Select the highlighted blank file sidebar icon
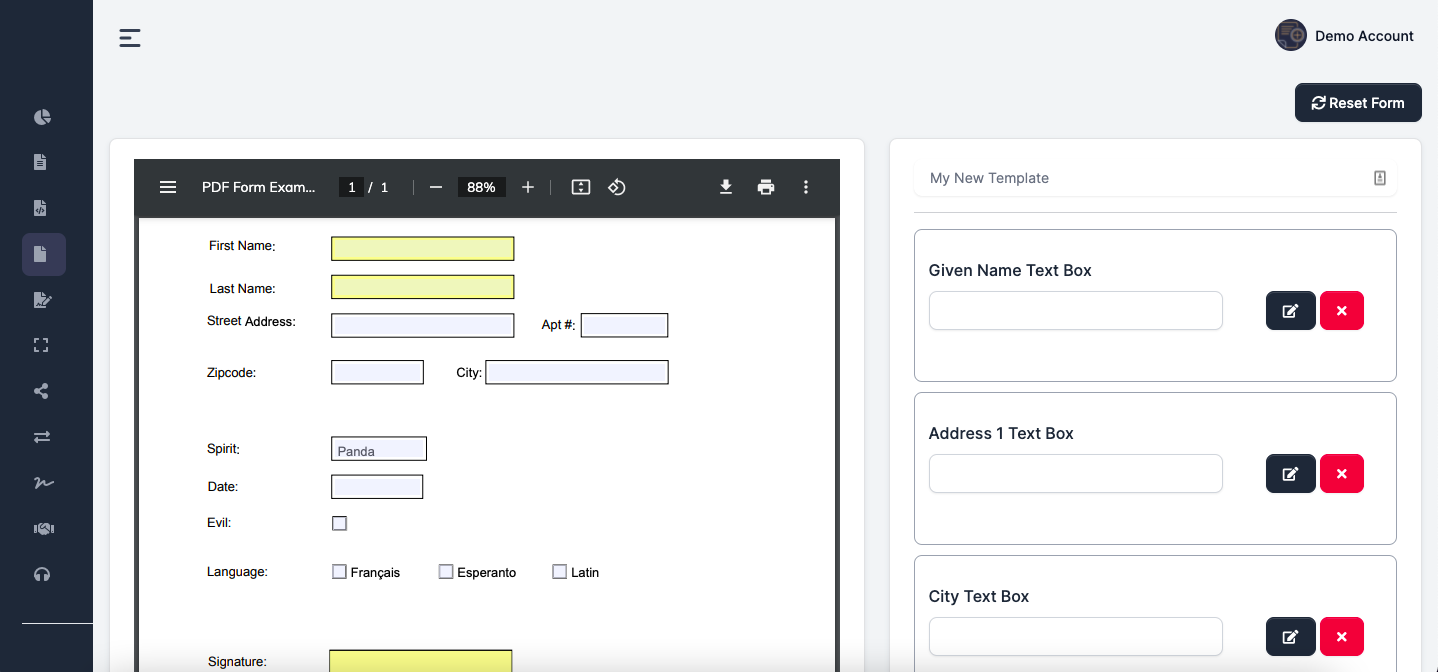 pos(44,254)
